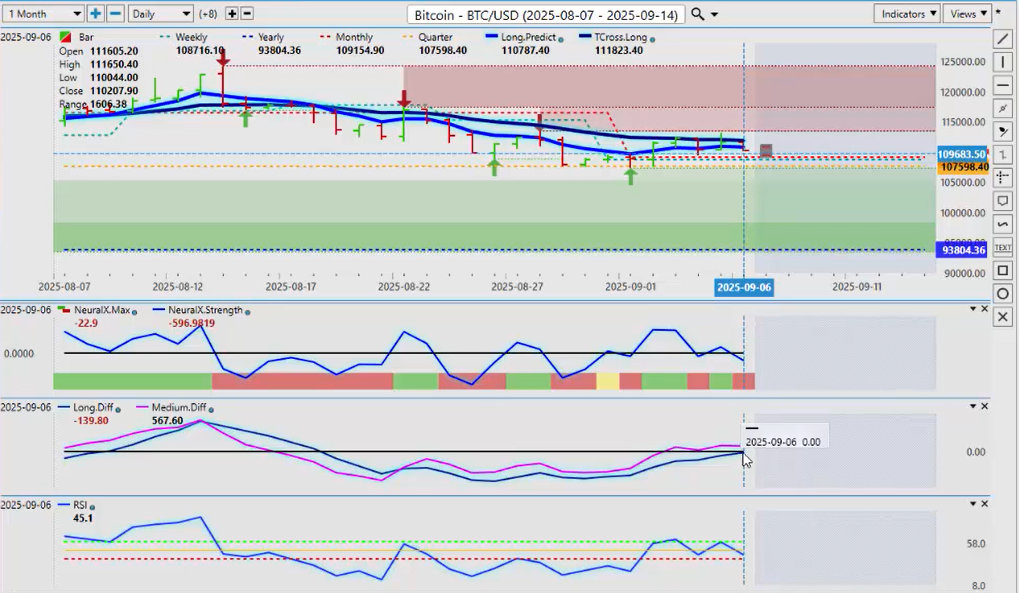The height and width of the screenshot is (593, 1019).
Task: Open the Views menu
Action: 968,14
